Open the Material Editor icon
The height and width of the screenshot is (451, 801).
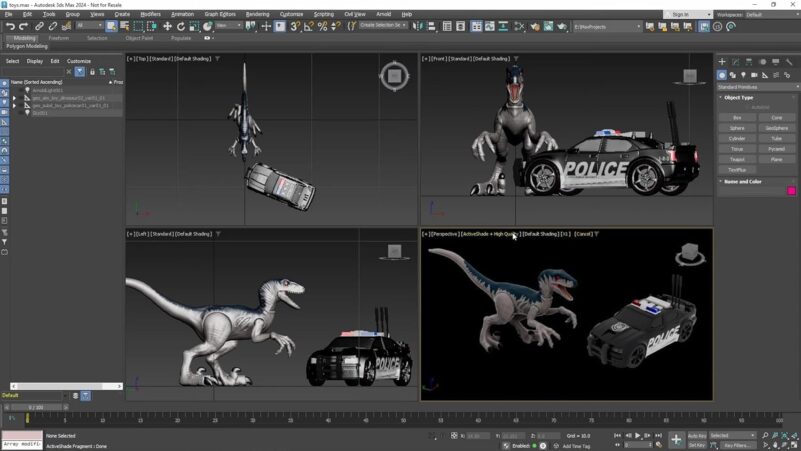click(x=520, y=26)
